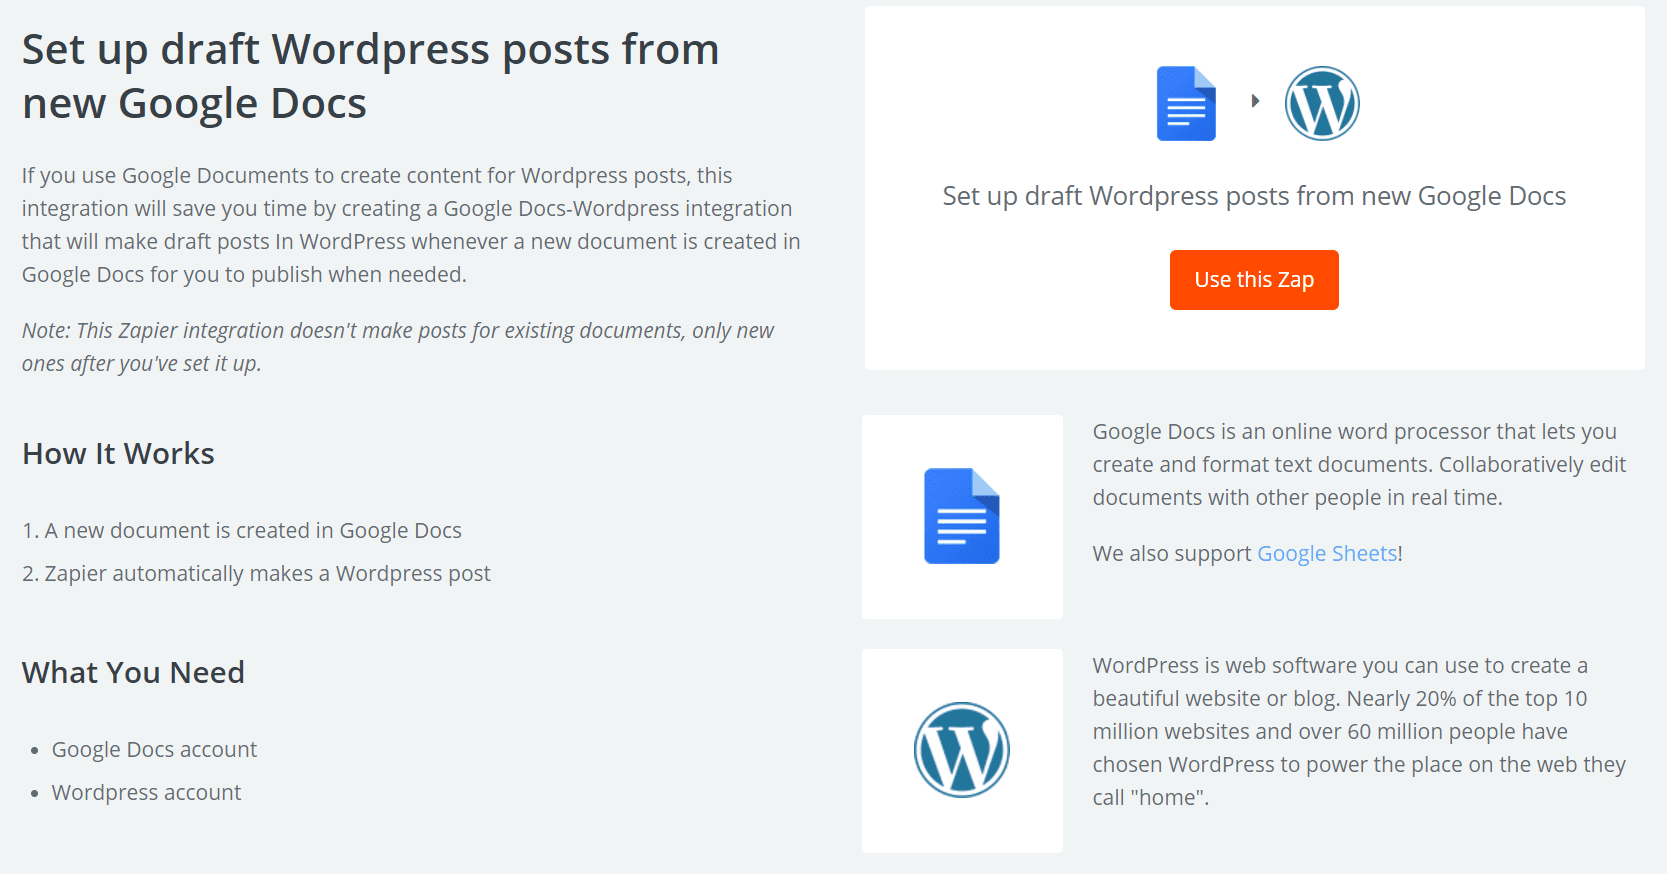
Task: Click the WordPress description paragraph
Action: (1359, 732)
